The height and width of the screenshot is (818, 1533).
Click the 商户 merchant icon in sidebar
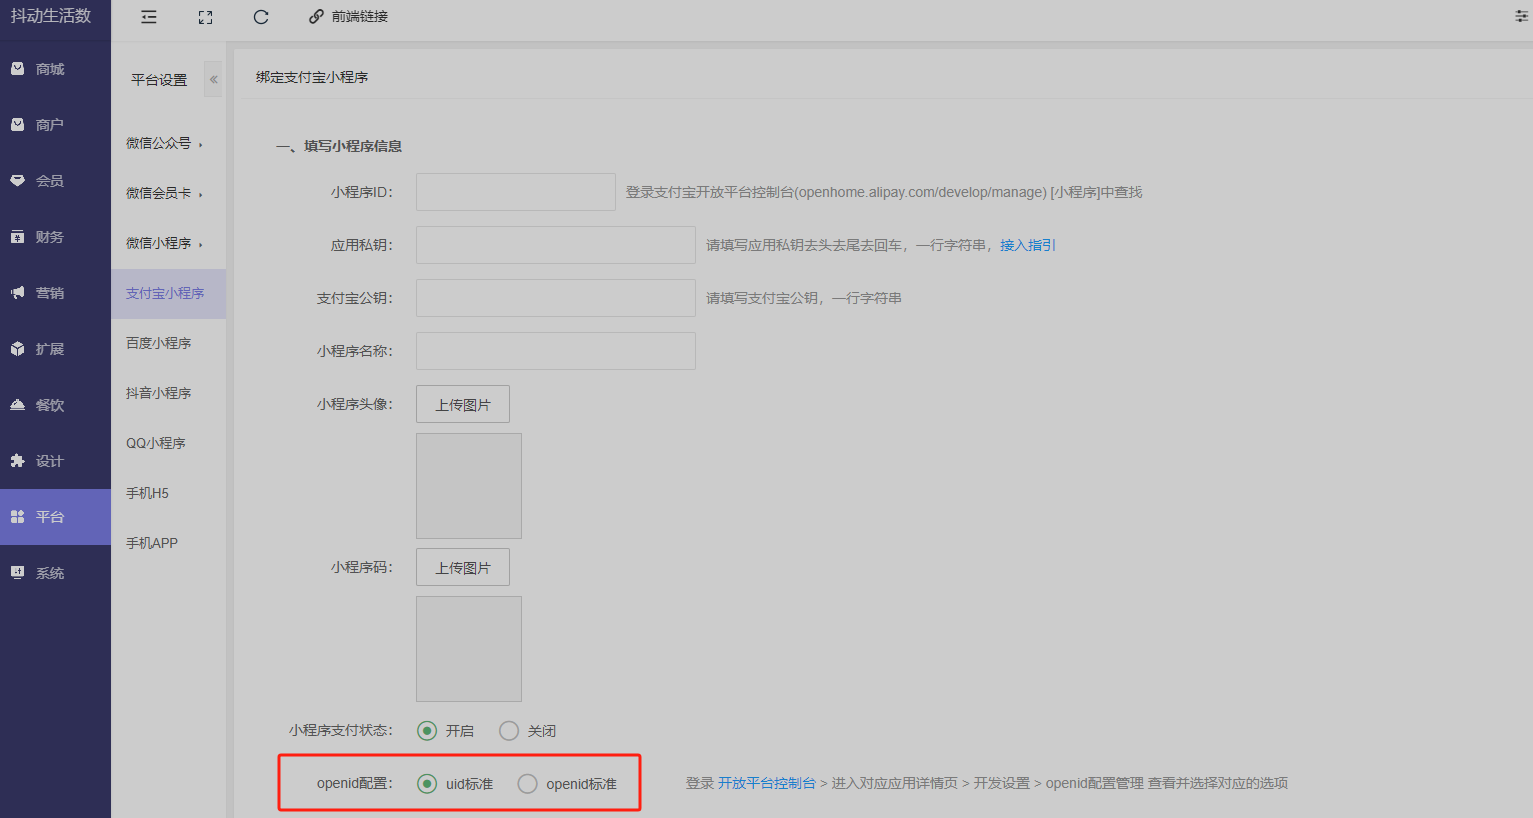coord(17,125)
